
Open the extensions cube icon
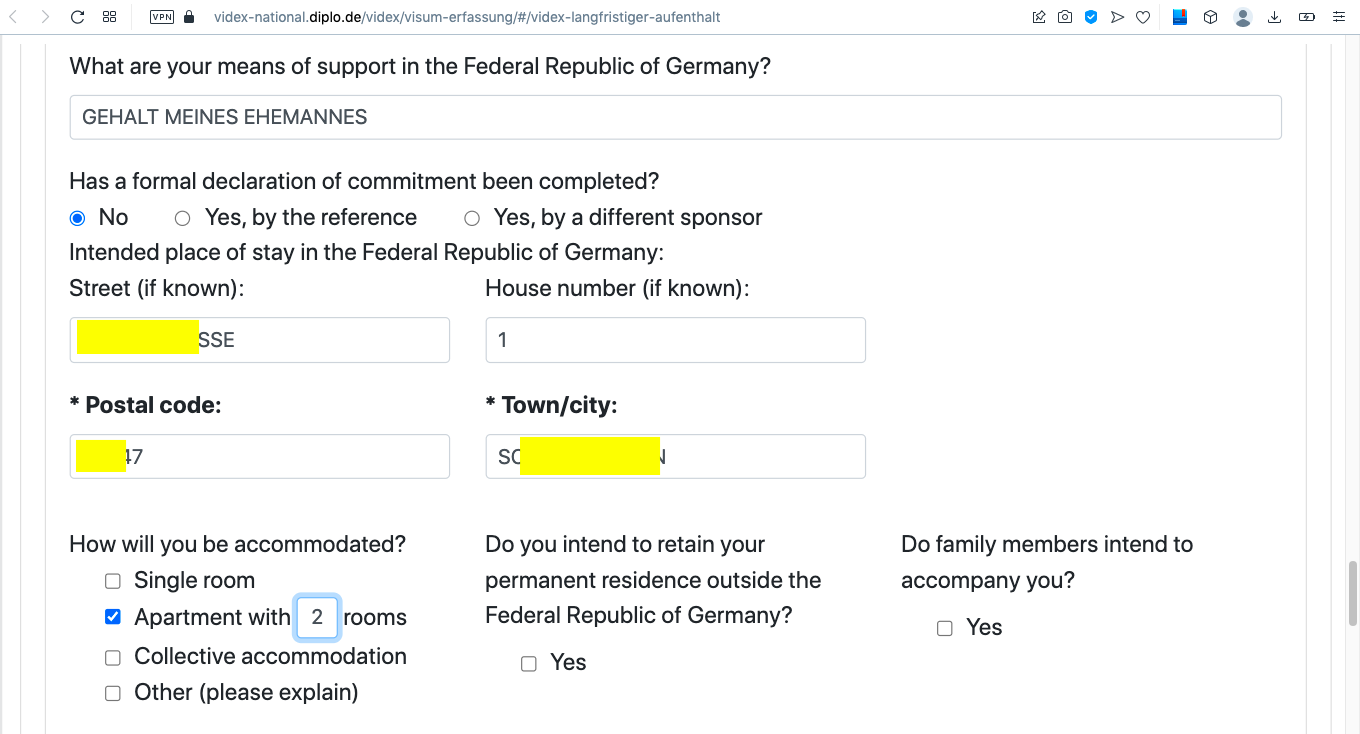[x=1210, y=17]
